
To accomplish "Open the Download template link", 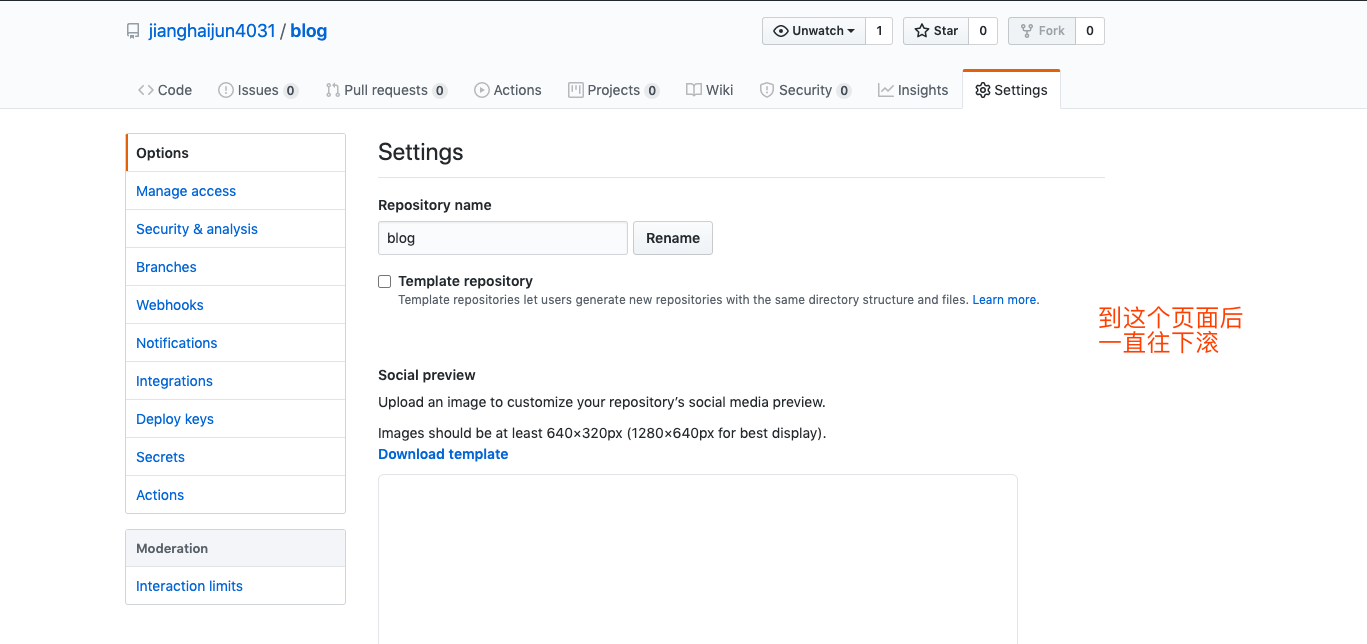I will point(443,454).
